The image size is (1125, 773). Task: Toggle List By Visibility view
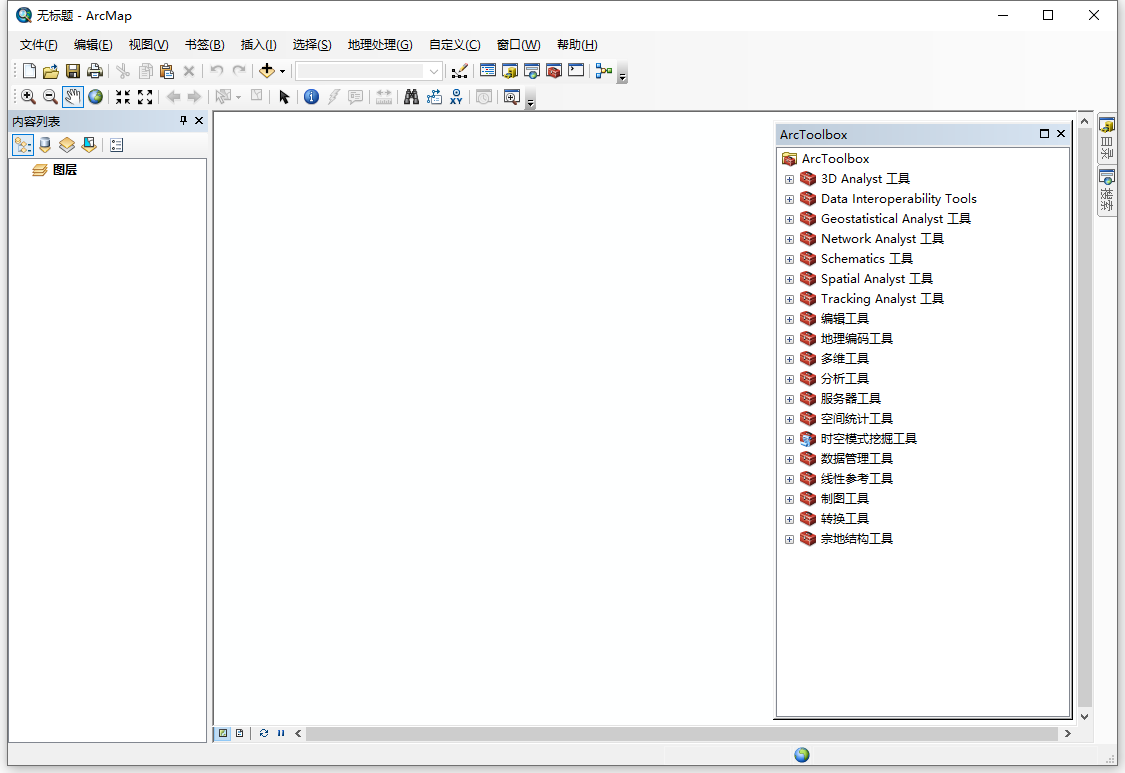[x=67, y=146]
